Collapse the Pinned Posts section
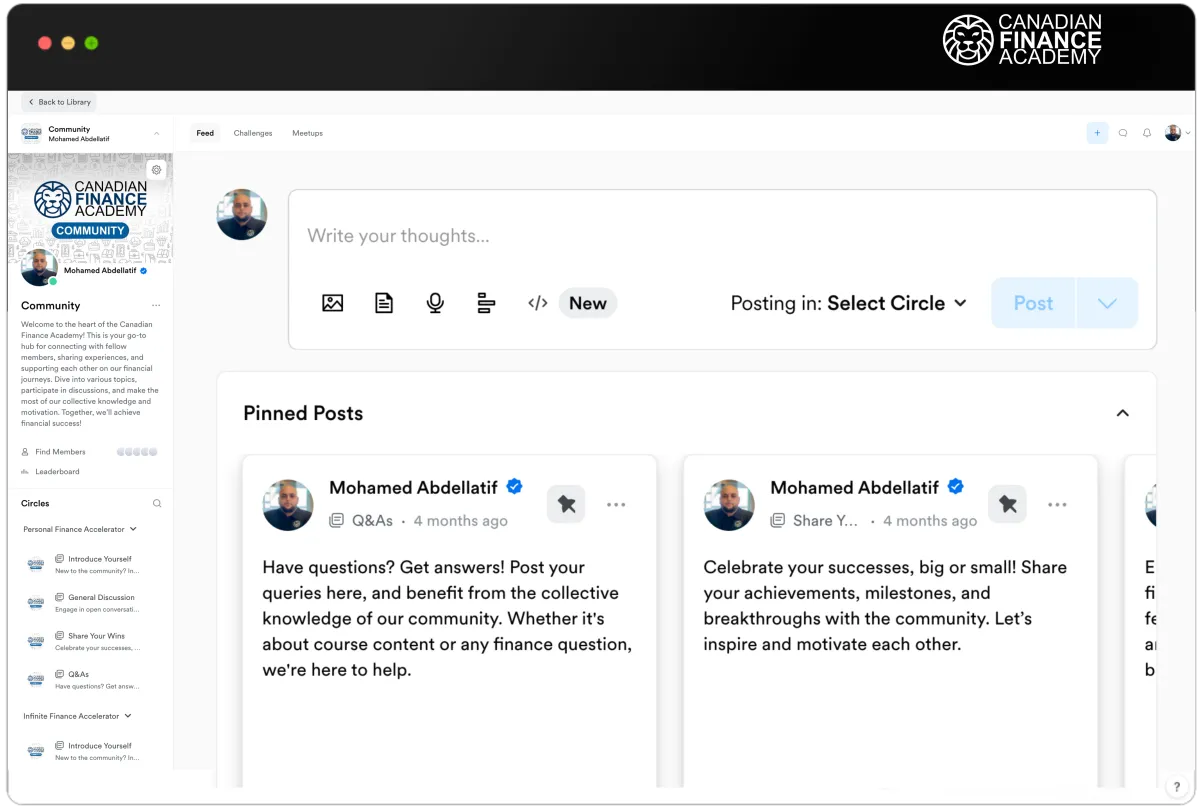The width and height of the screenshot is (1200, 810). [1122, 413]
